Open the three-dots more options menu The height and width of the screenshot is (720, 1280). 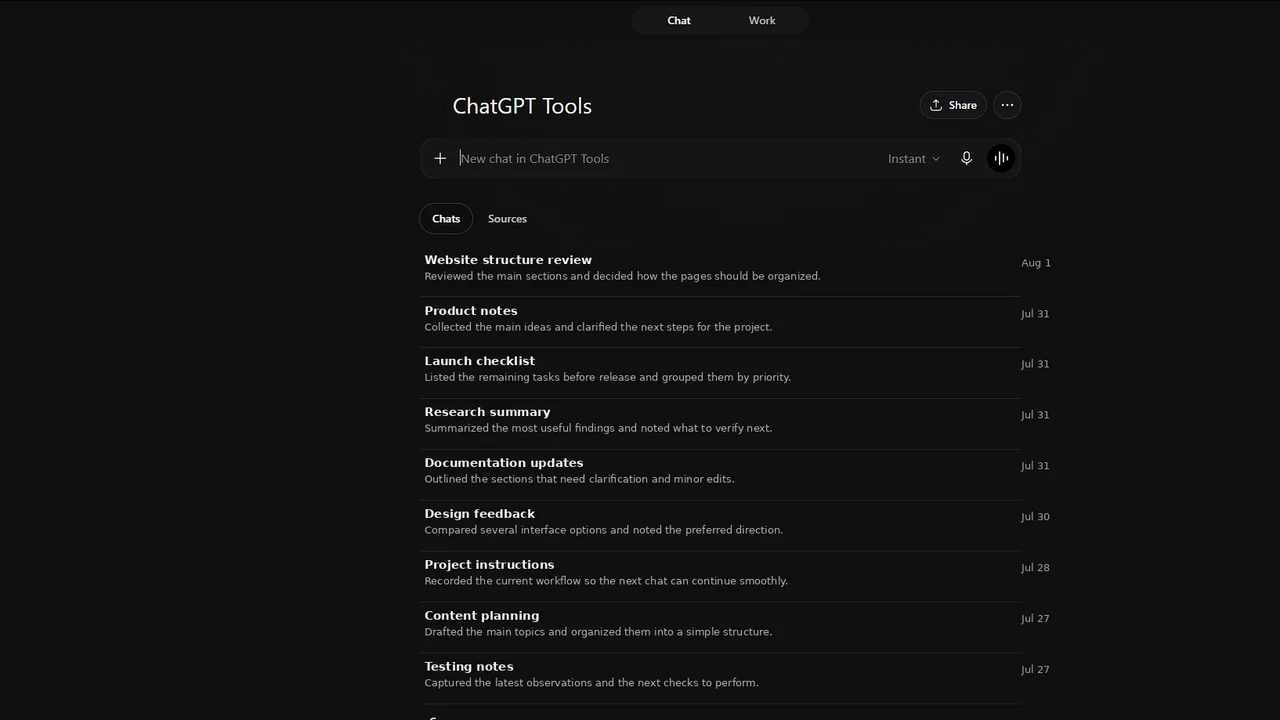click(1007, 105)
